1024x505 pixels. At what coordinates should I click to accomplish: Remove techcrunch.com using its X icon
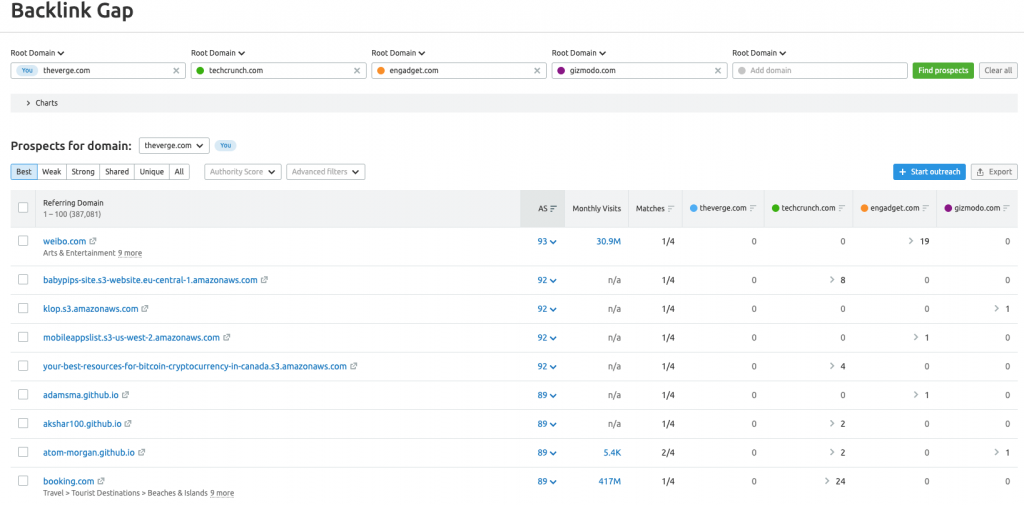click(357, 71)
